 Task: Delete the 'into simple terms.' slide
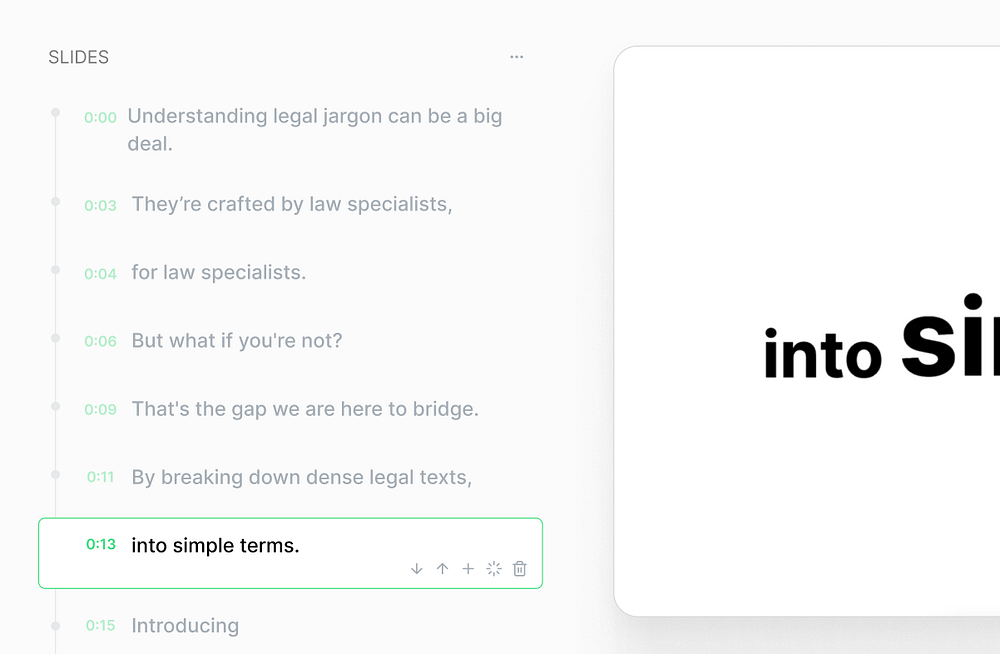(520, 569)
